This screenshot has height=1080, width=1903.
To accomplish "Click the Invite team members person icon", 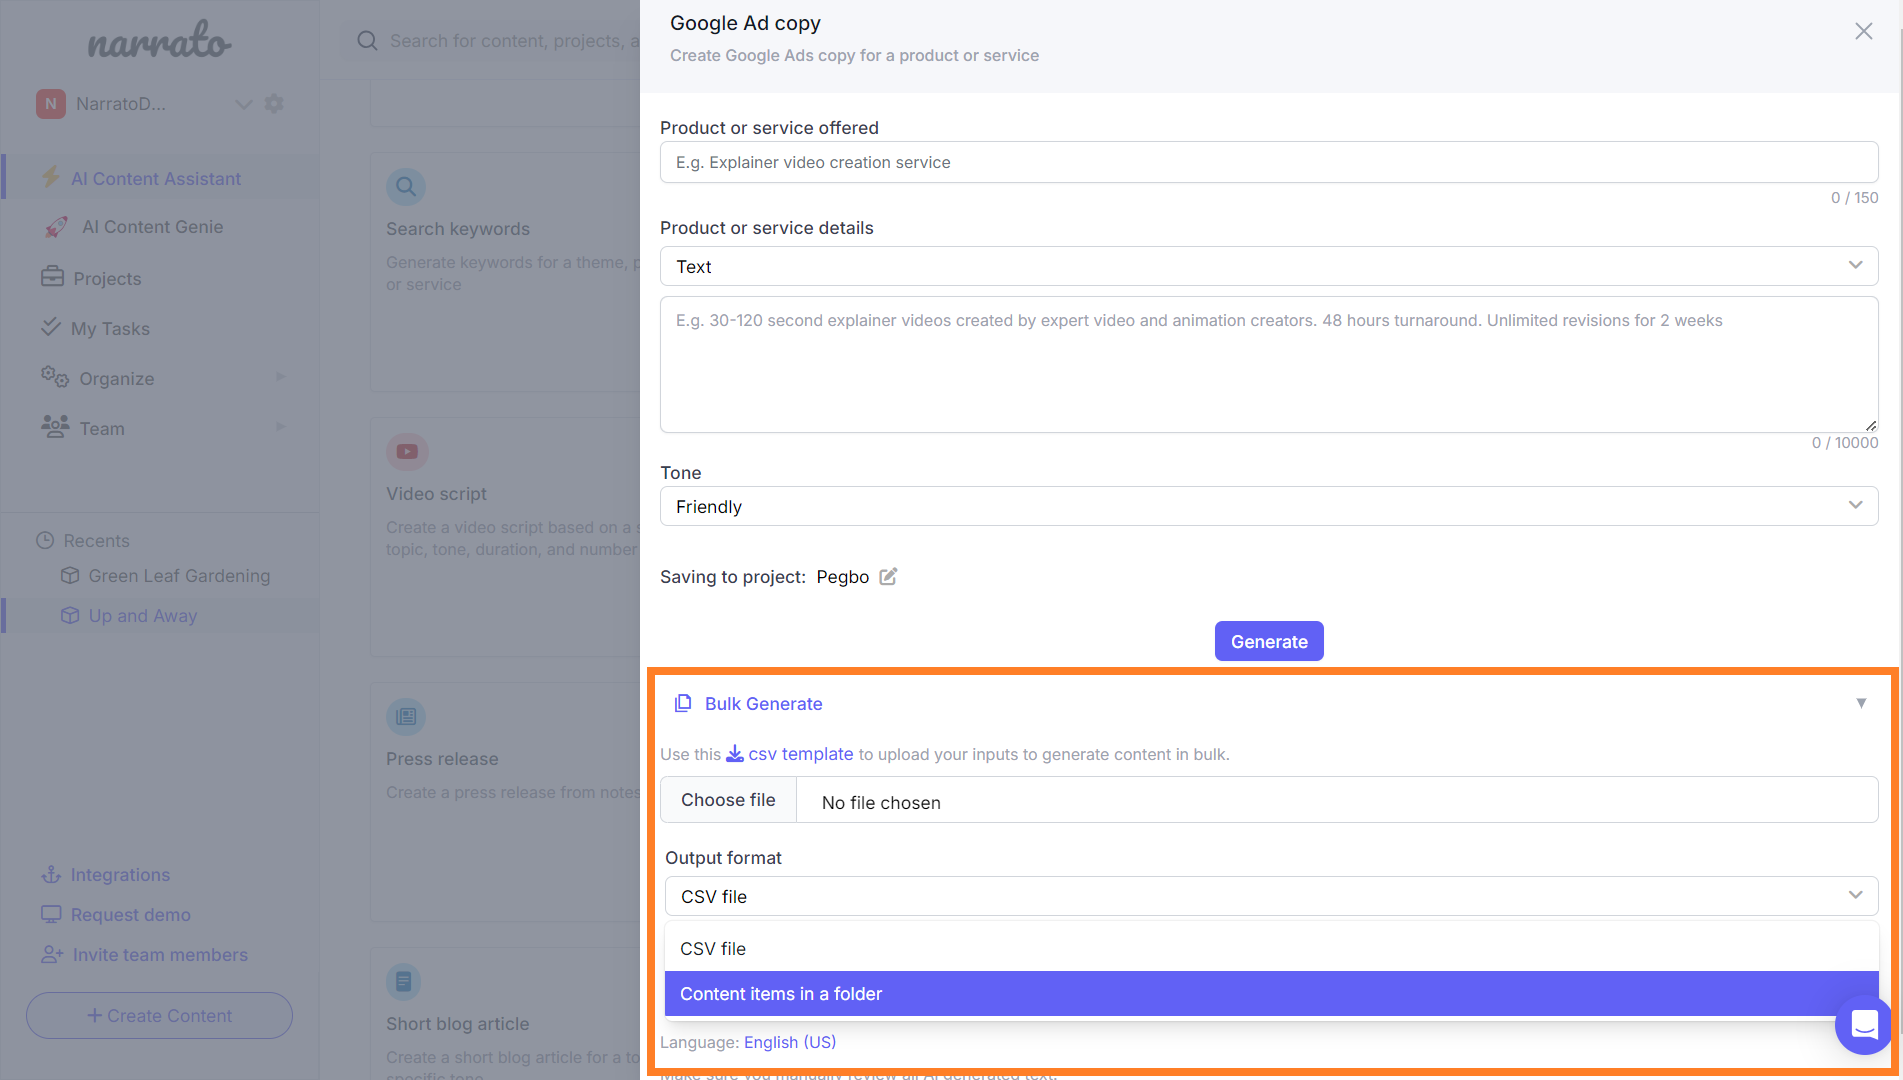I will 52,954.
